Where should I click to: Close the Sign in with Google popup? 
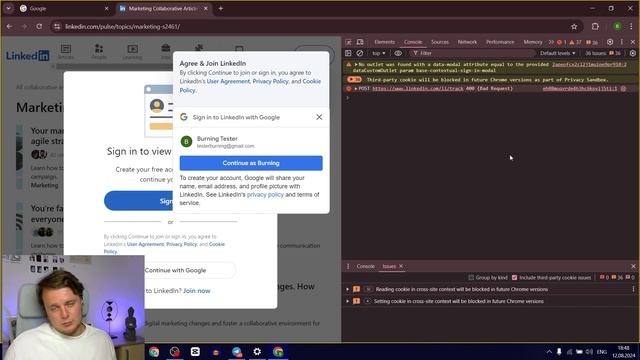point(319,117)
